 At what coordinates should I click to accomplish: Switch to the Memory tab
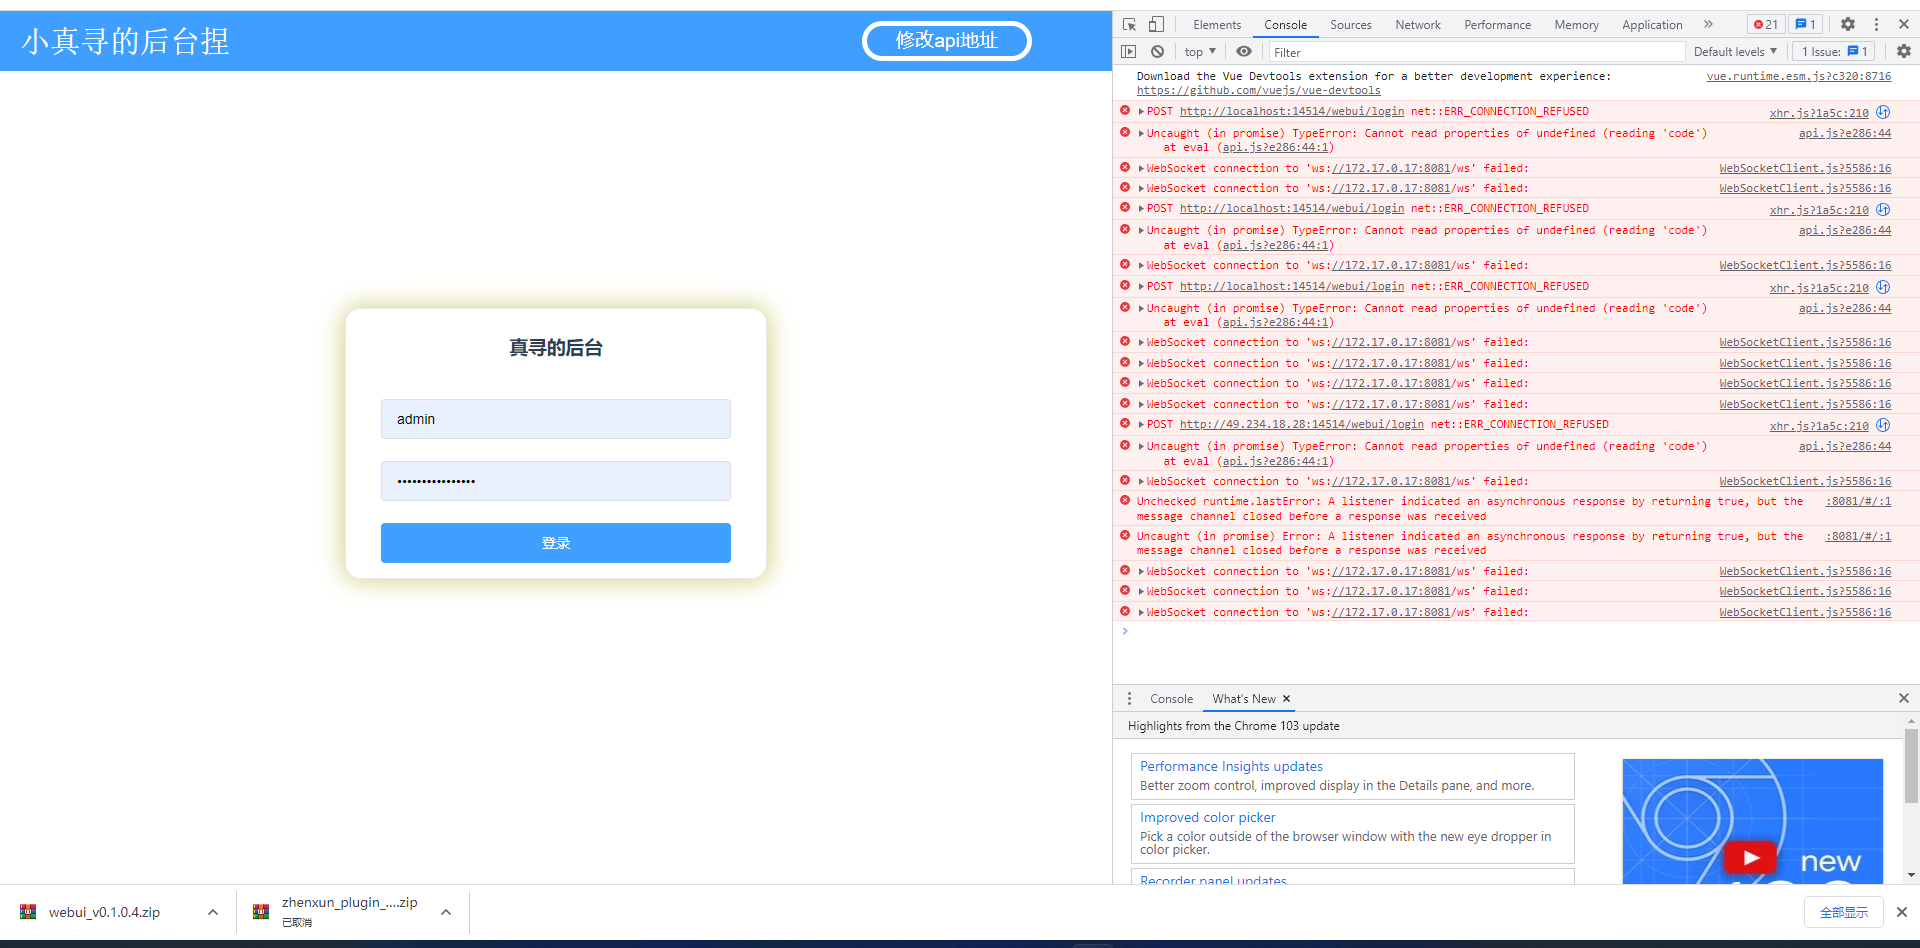pyautogui.click(x=1576, y=25)
